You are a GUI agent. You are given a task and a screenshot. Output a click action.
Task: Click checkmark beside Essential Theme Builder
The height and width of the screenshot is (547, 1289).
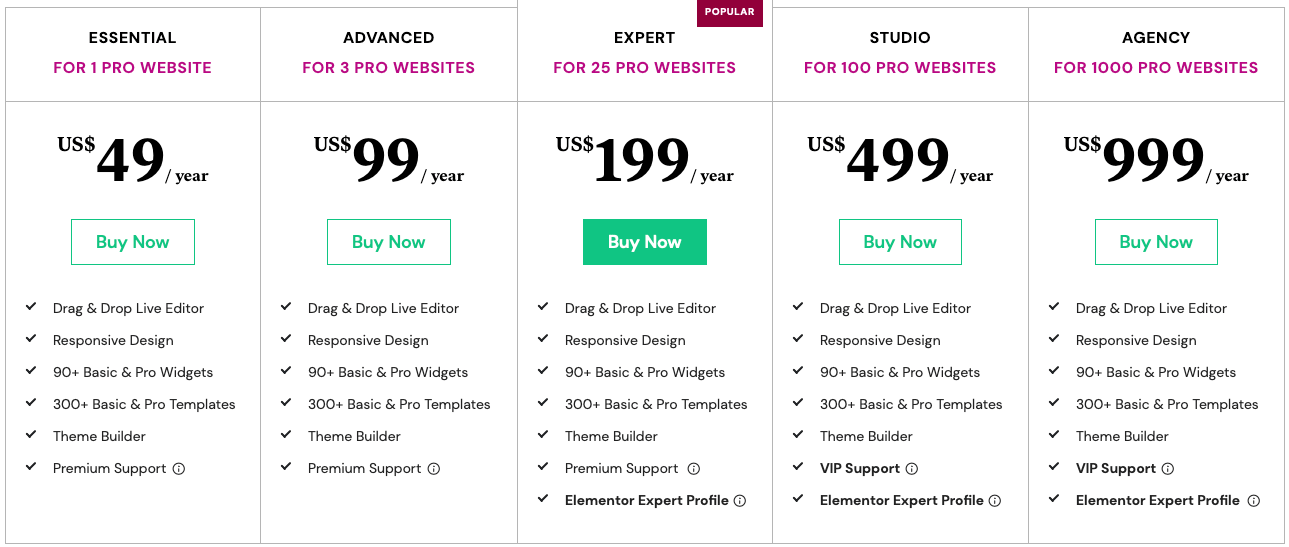pos(31,435)
